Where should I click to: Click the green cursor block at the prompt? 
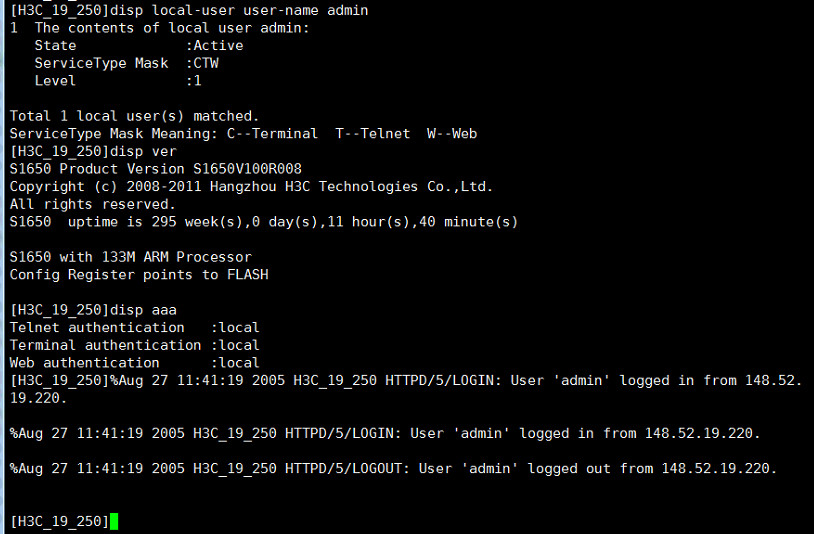click(114, 521)
